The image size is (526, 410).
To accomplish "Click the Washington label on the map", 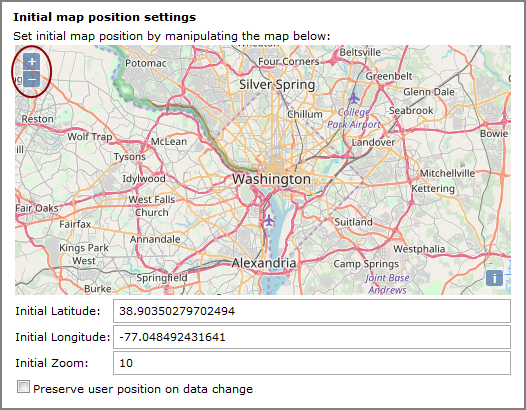I will click(271, 179).
